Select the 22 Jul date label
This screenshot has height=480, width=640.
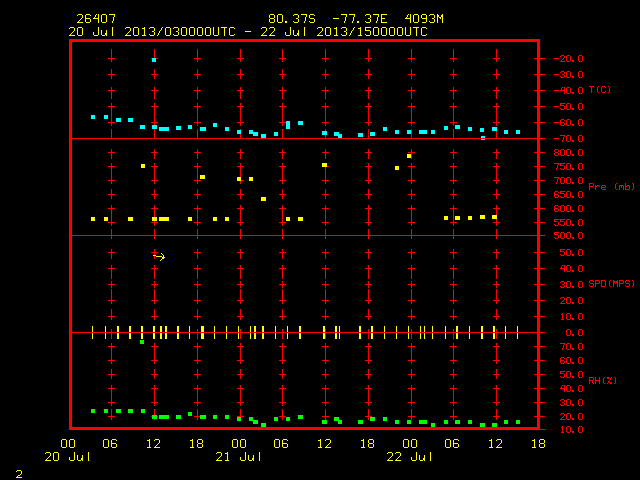[410, 457]
